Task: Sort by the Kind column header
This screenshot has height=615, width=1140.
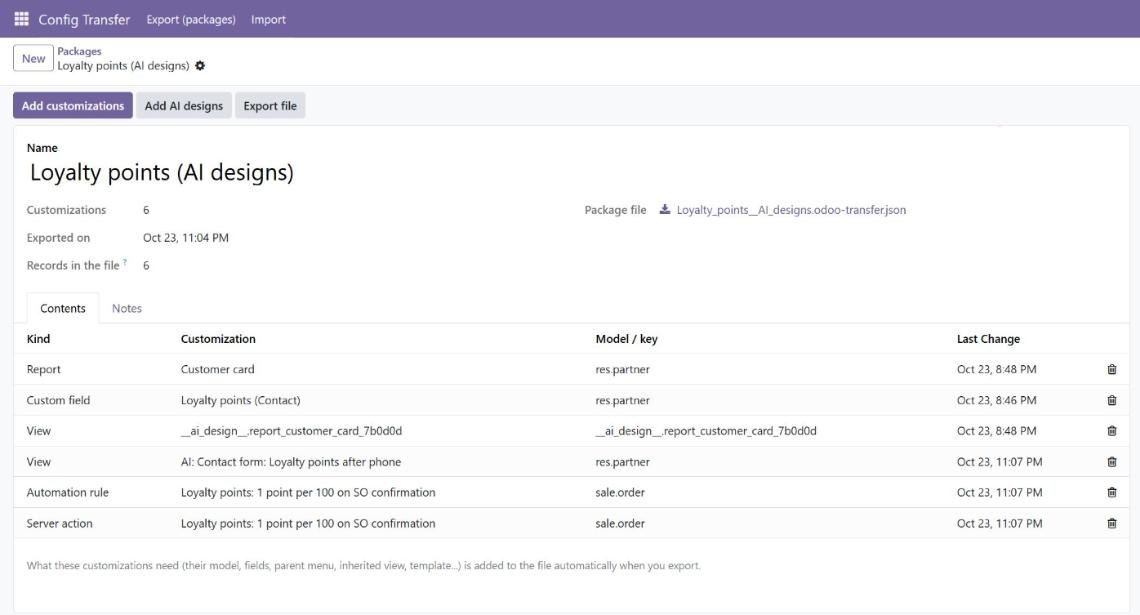Action: (x=39, y=339)
